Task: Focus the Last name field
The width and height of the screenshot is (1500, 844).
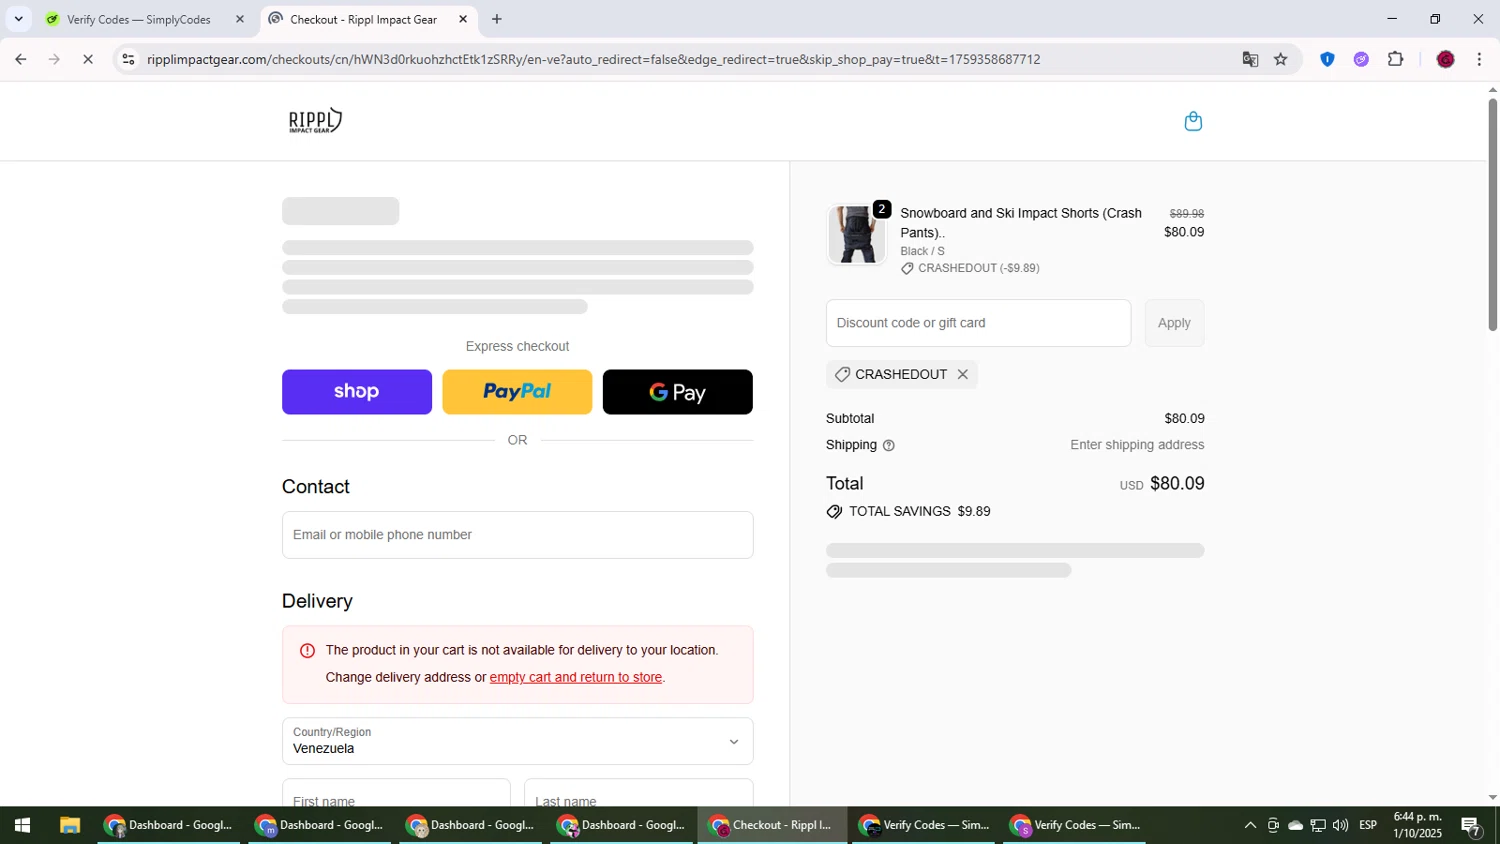Action: coord(638,794)
